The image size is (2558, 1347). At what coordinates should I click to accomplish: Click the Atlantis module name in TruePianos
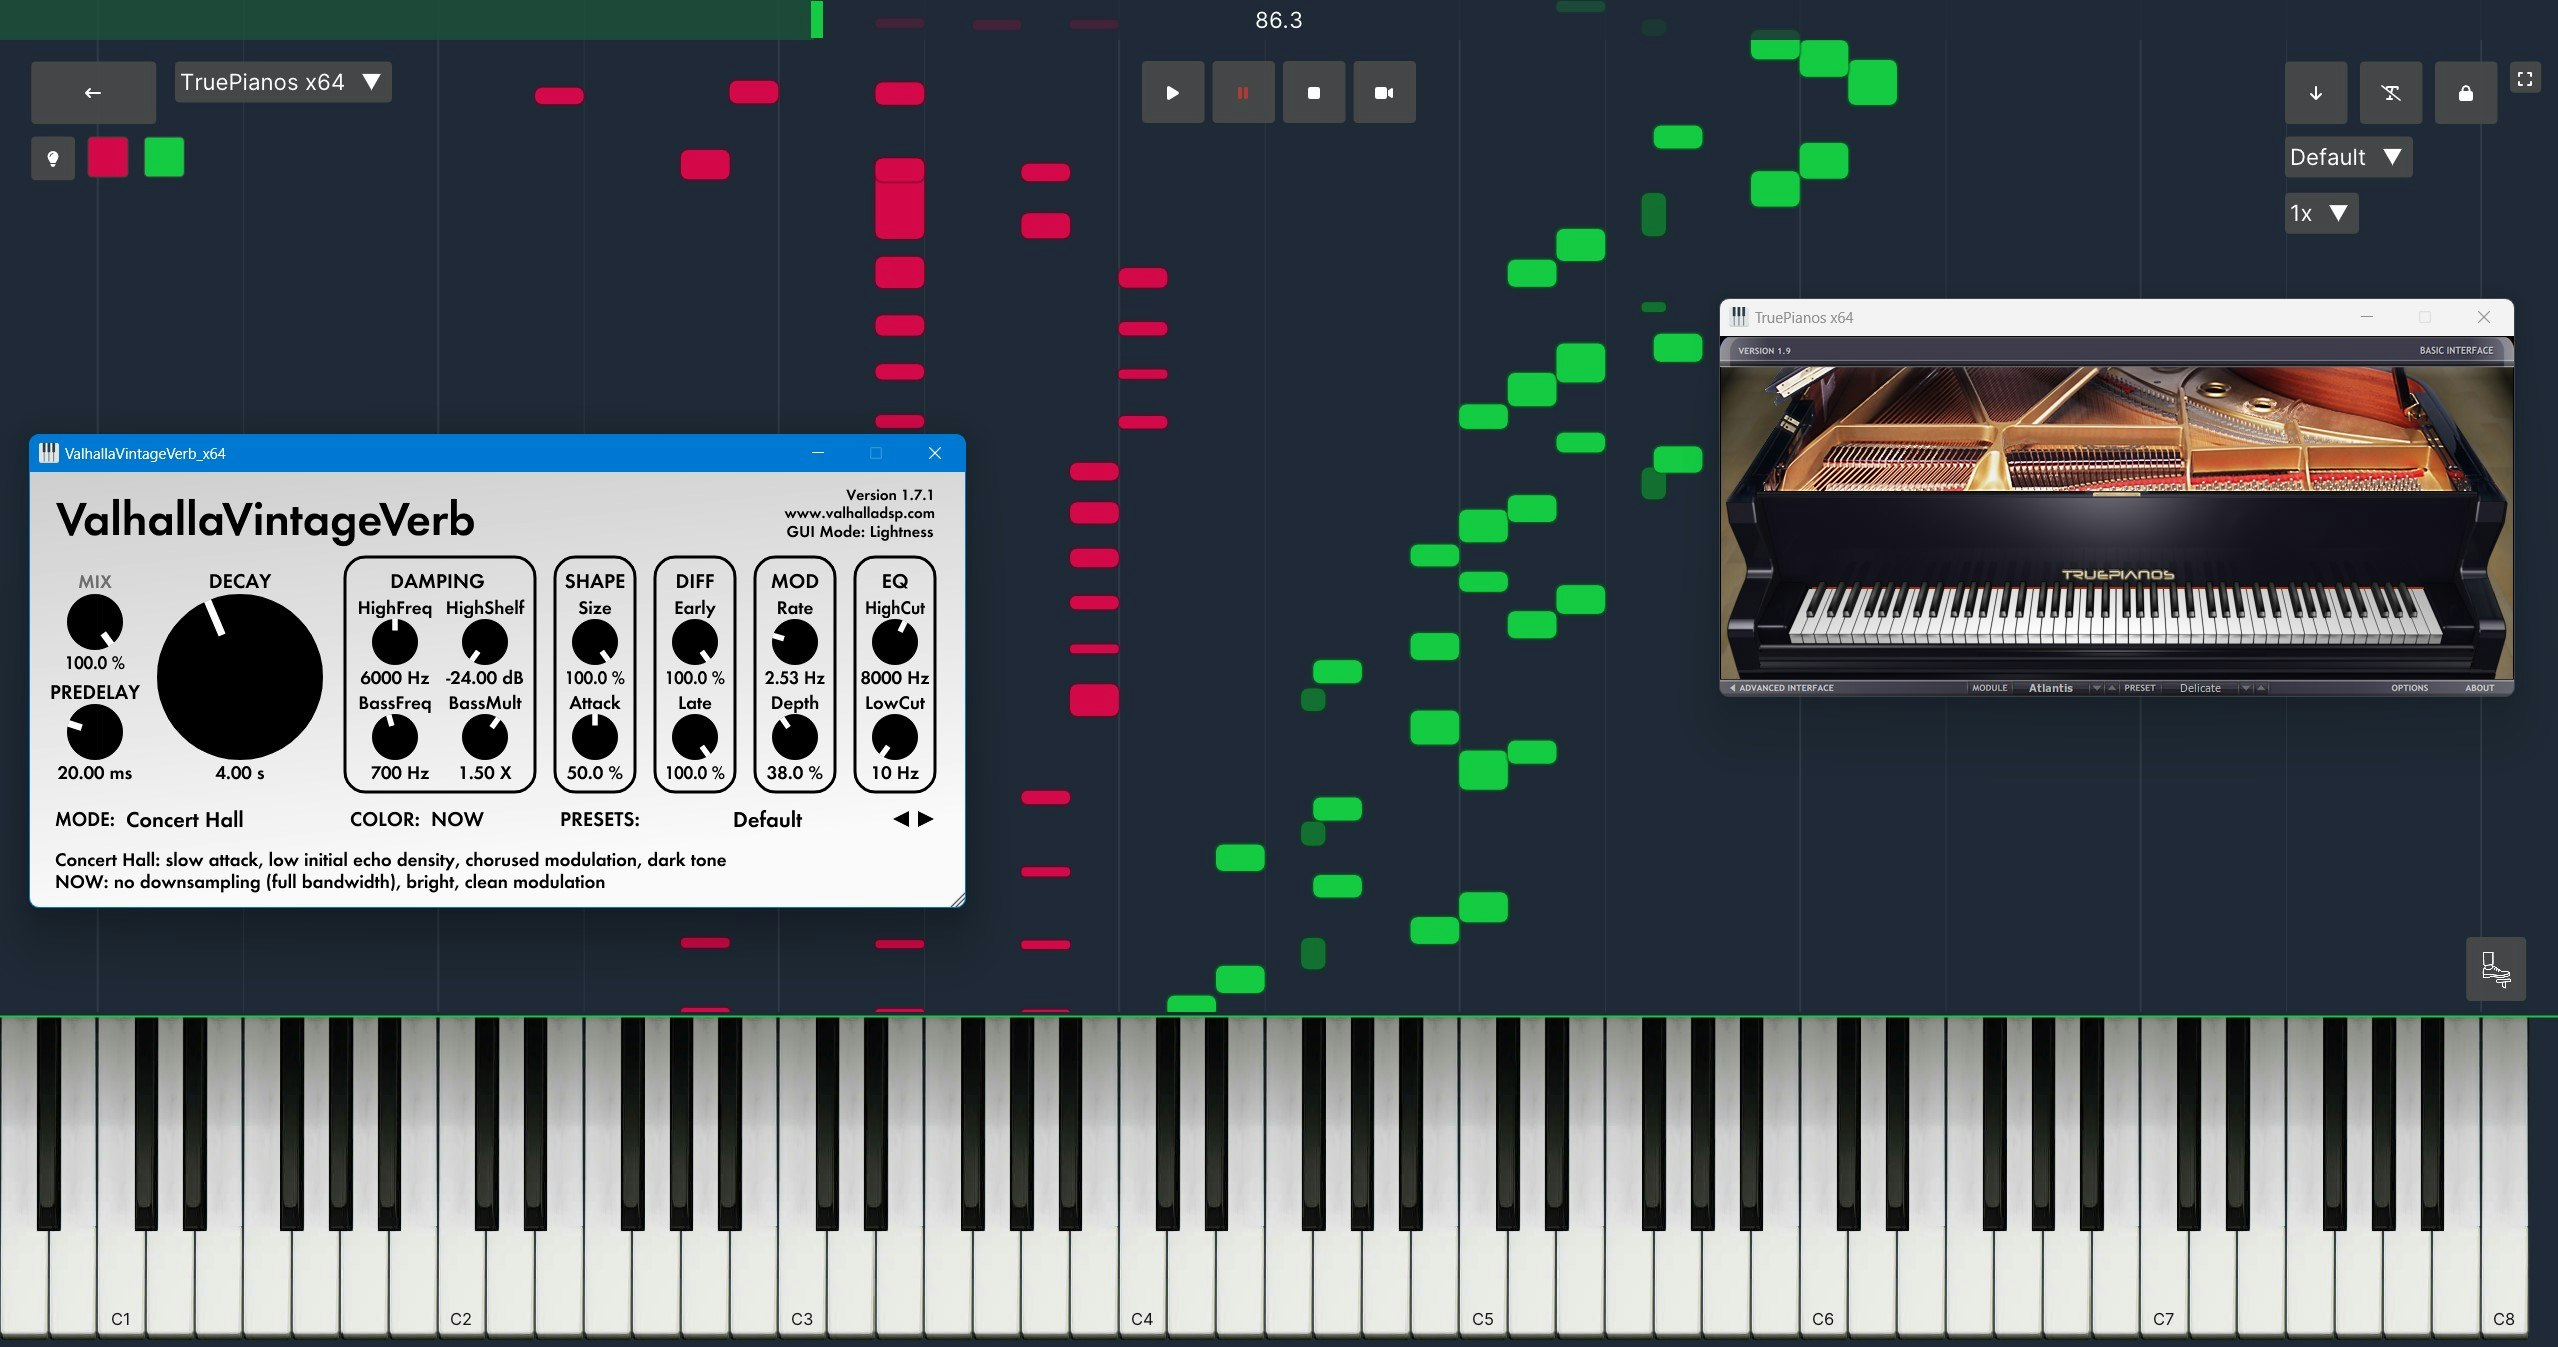click(x=2050, y=688)
